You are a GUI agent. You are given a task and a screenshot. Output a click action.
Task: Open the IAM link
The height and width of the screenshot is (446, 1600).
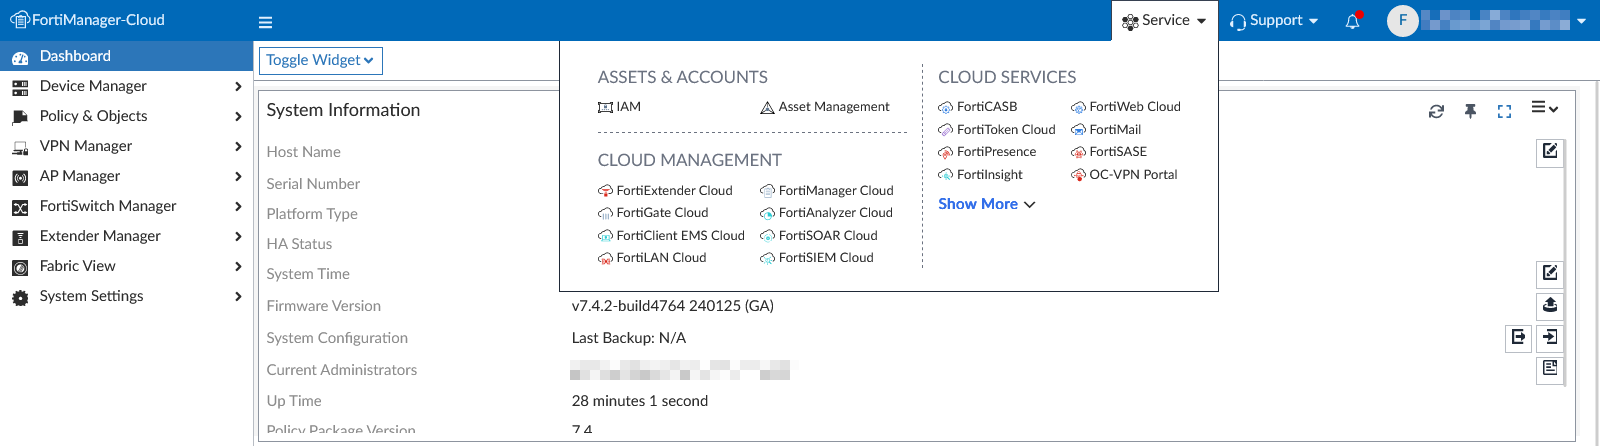(x=627, y=107)
